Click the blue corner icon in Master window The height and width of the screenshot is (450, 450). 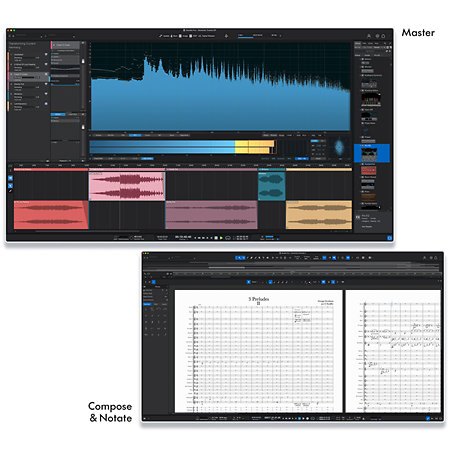pyautogui.click(x=389, y=238)
